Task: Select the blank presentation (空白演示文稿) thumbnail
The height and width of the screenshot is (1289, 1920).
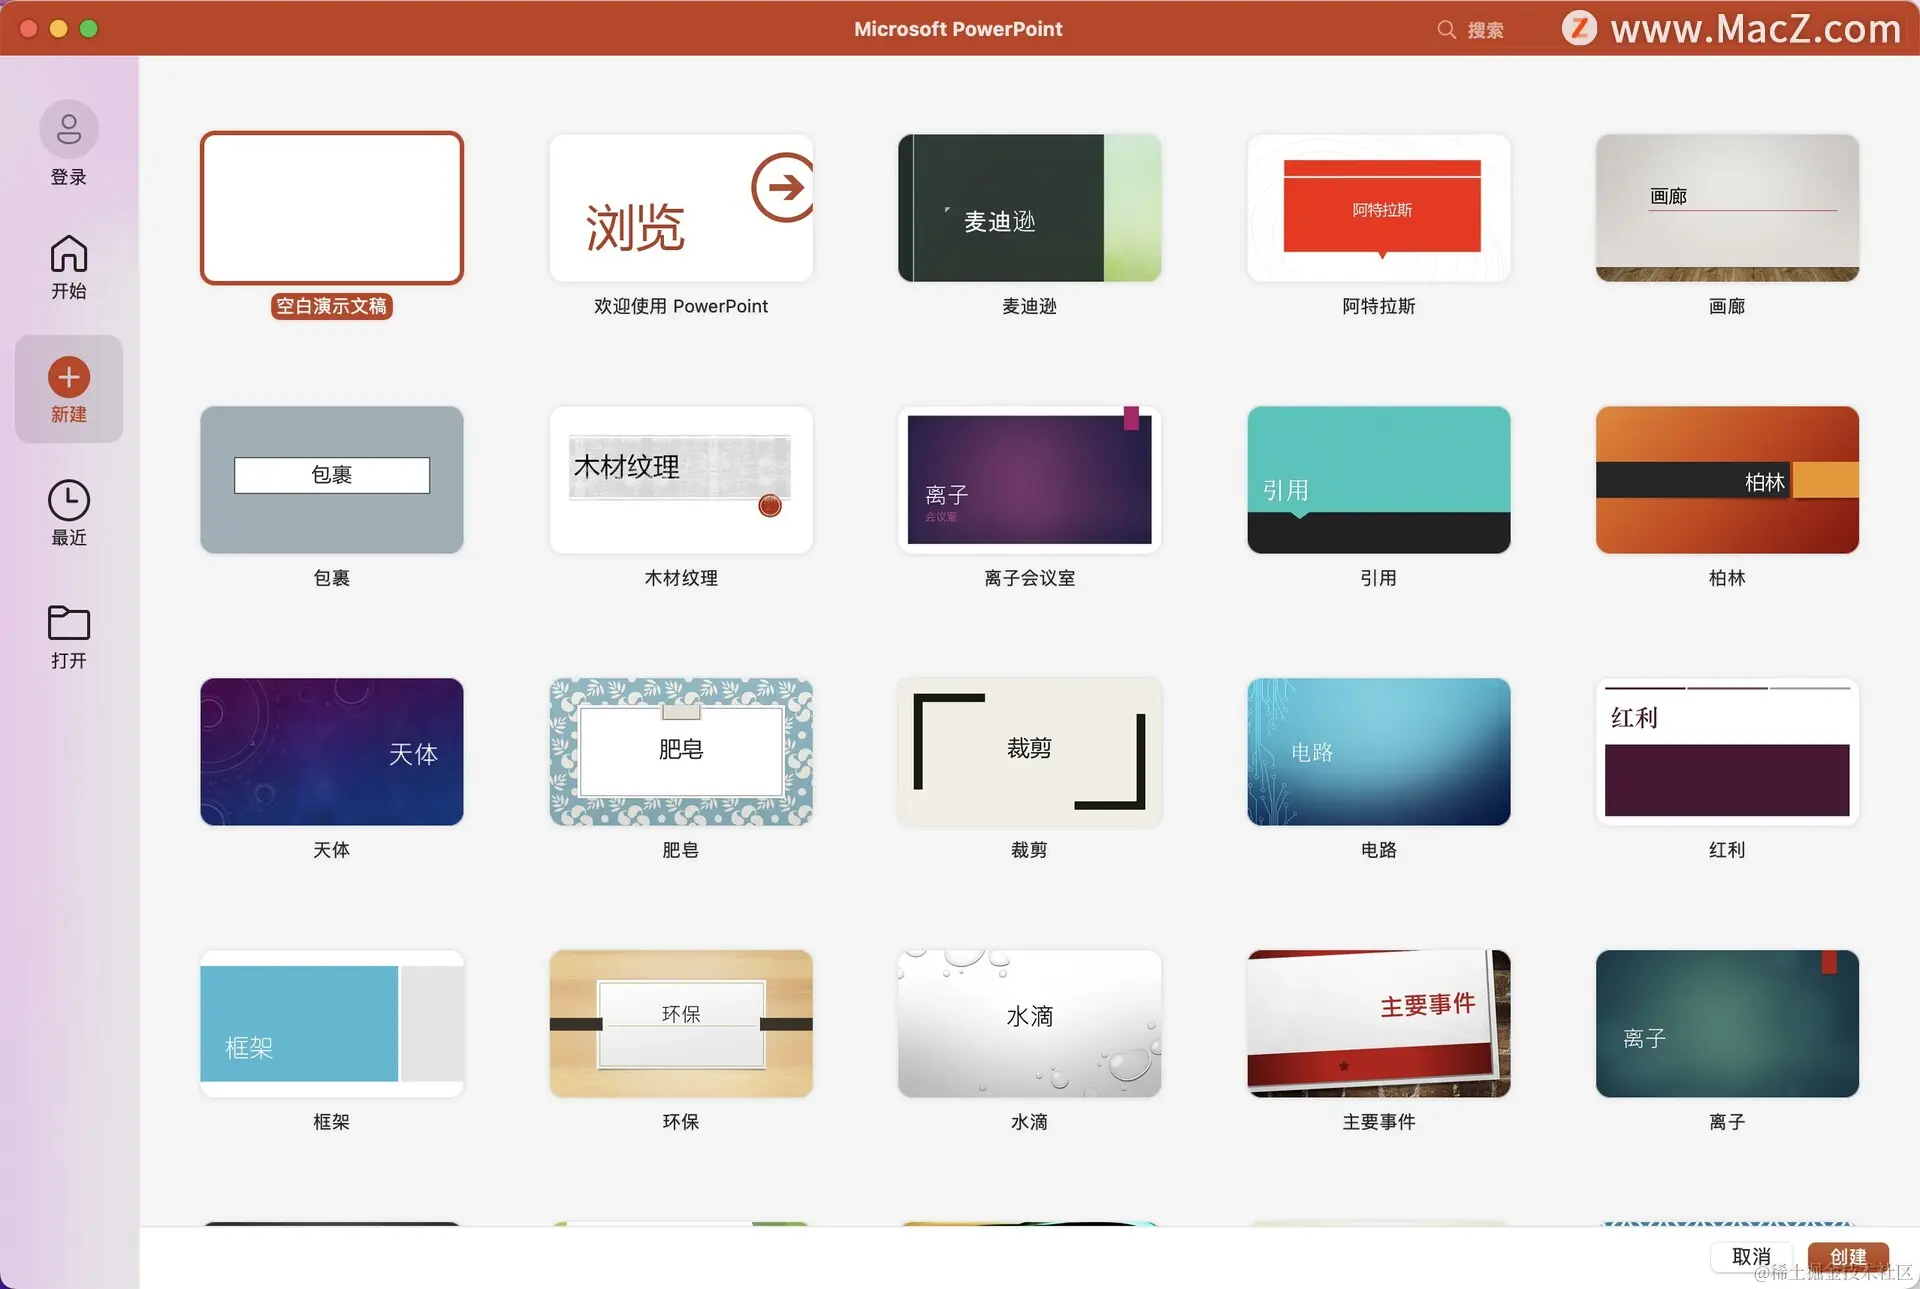Action: pos(331,208)
